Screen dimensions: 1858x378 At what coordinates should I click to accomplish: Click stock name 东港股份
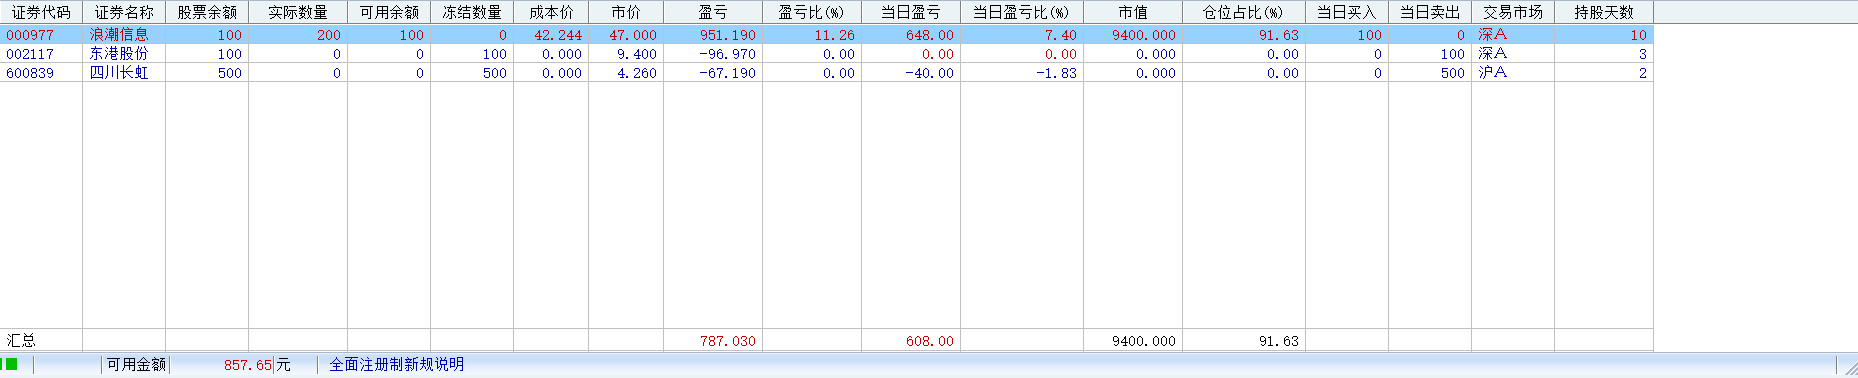click(x=119, y=53)
